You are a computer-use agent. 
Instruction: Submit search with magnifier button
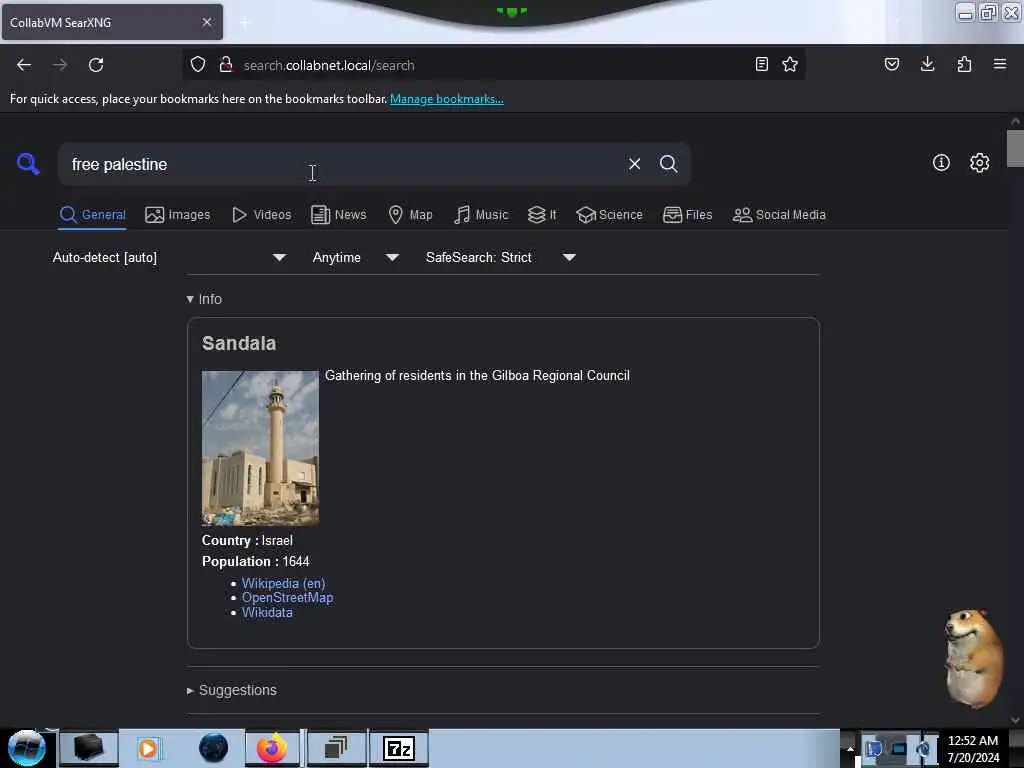point(669,164)
